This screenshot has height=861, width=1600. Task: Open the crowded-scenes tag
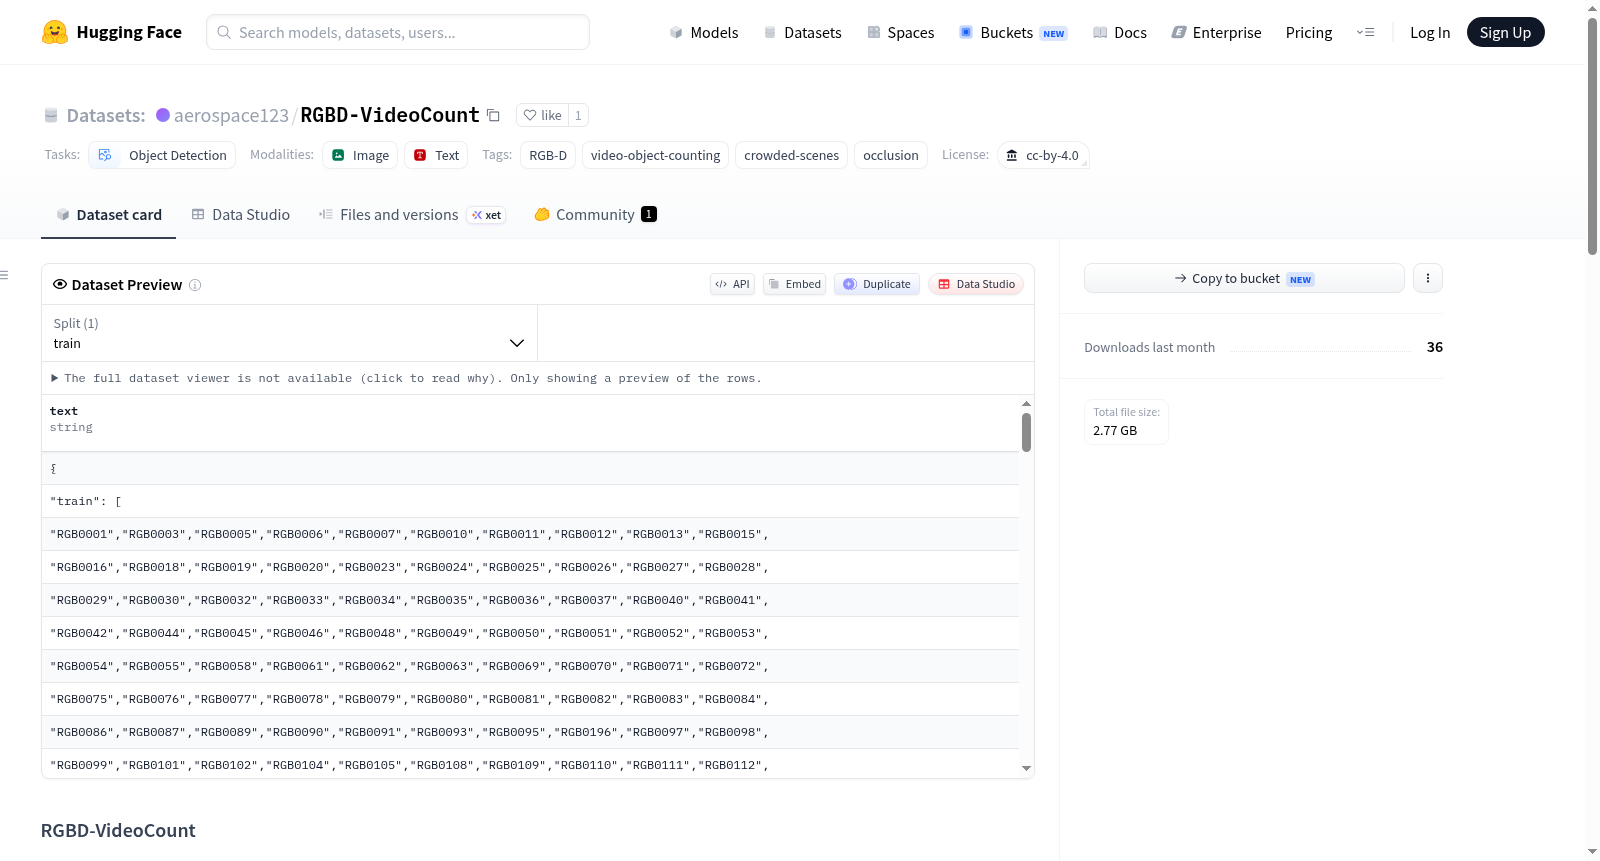pyautogui.click(x=791, y=155)
